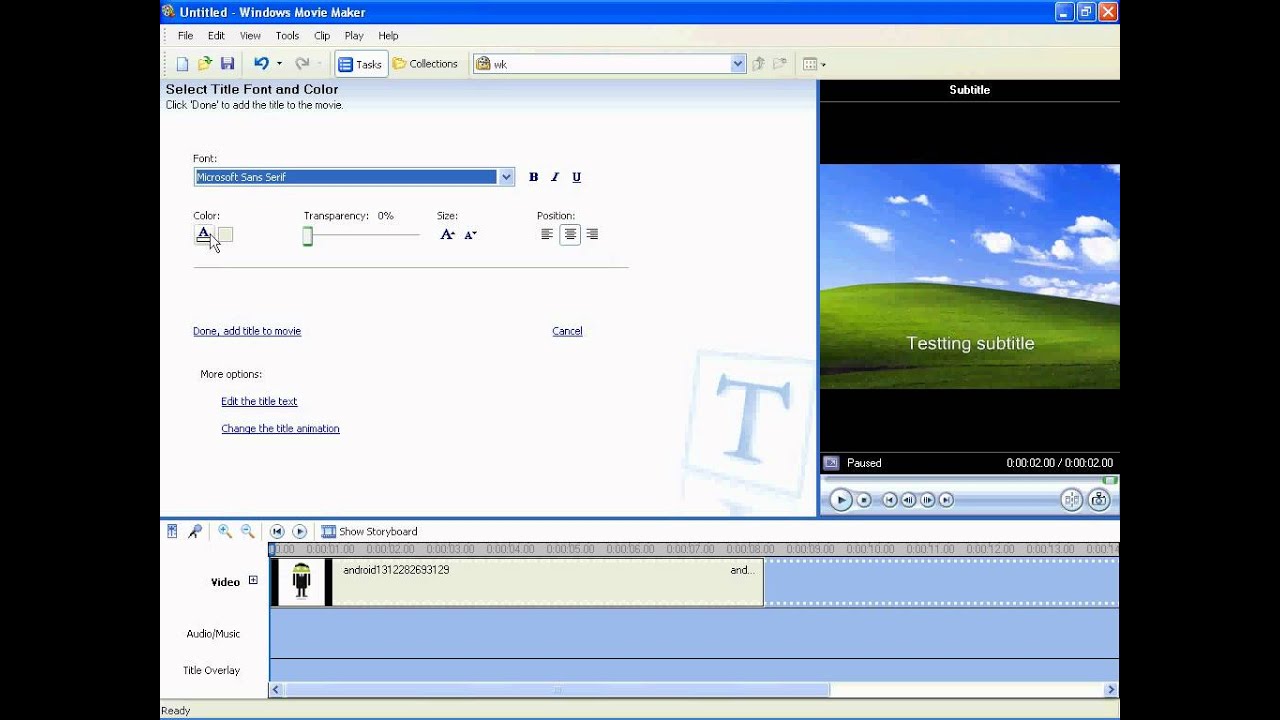Click the Show Storyboard button
The image size is (1280, 720).
point(369,531)
